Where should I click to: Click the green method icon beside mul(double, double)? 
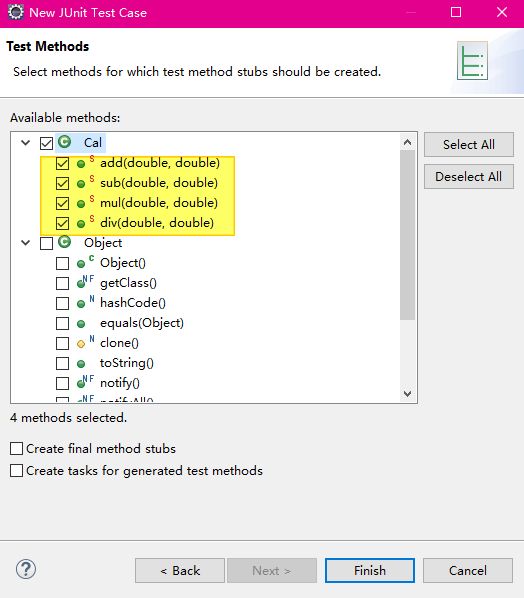81,204
